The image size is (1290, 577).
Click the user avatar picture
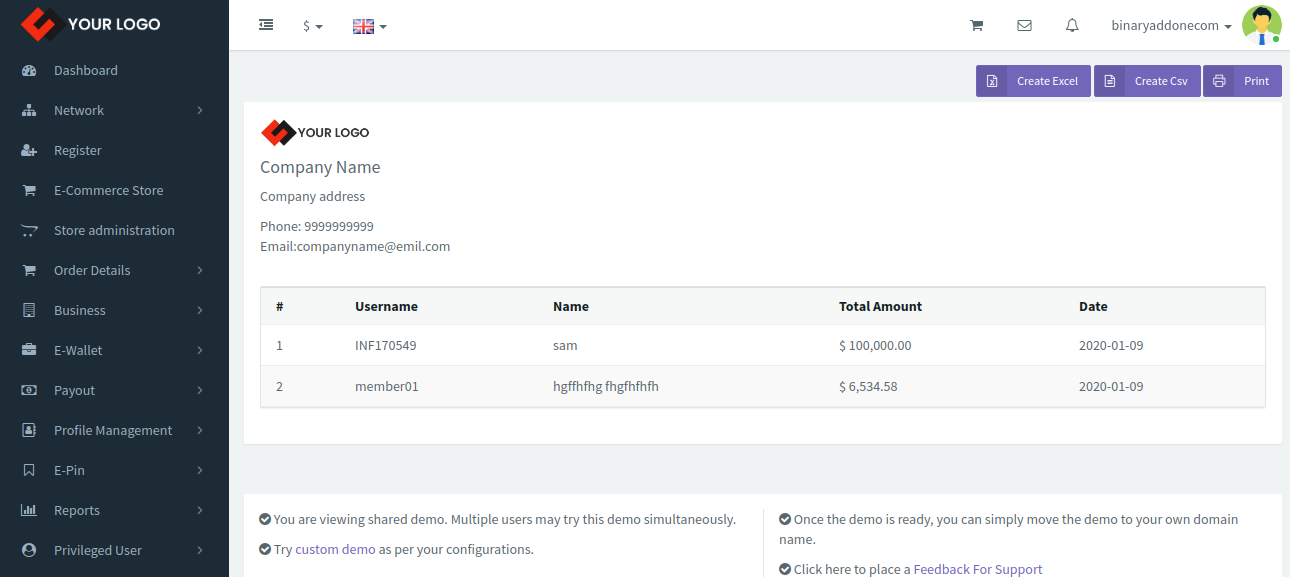1262,25
